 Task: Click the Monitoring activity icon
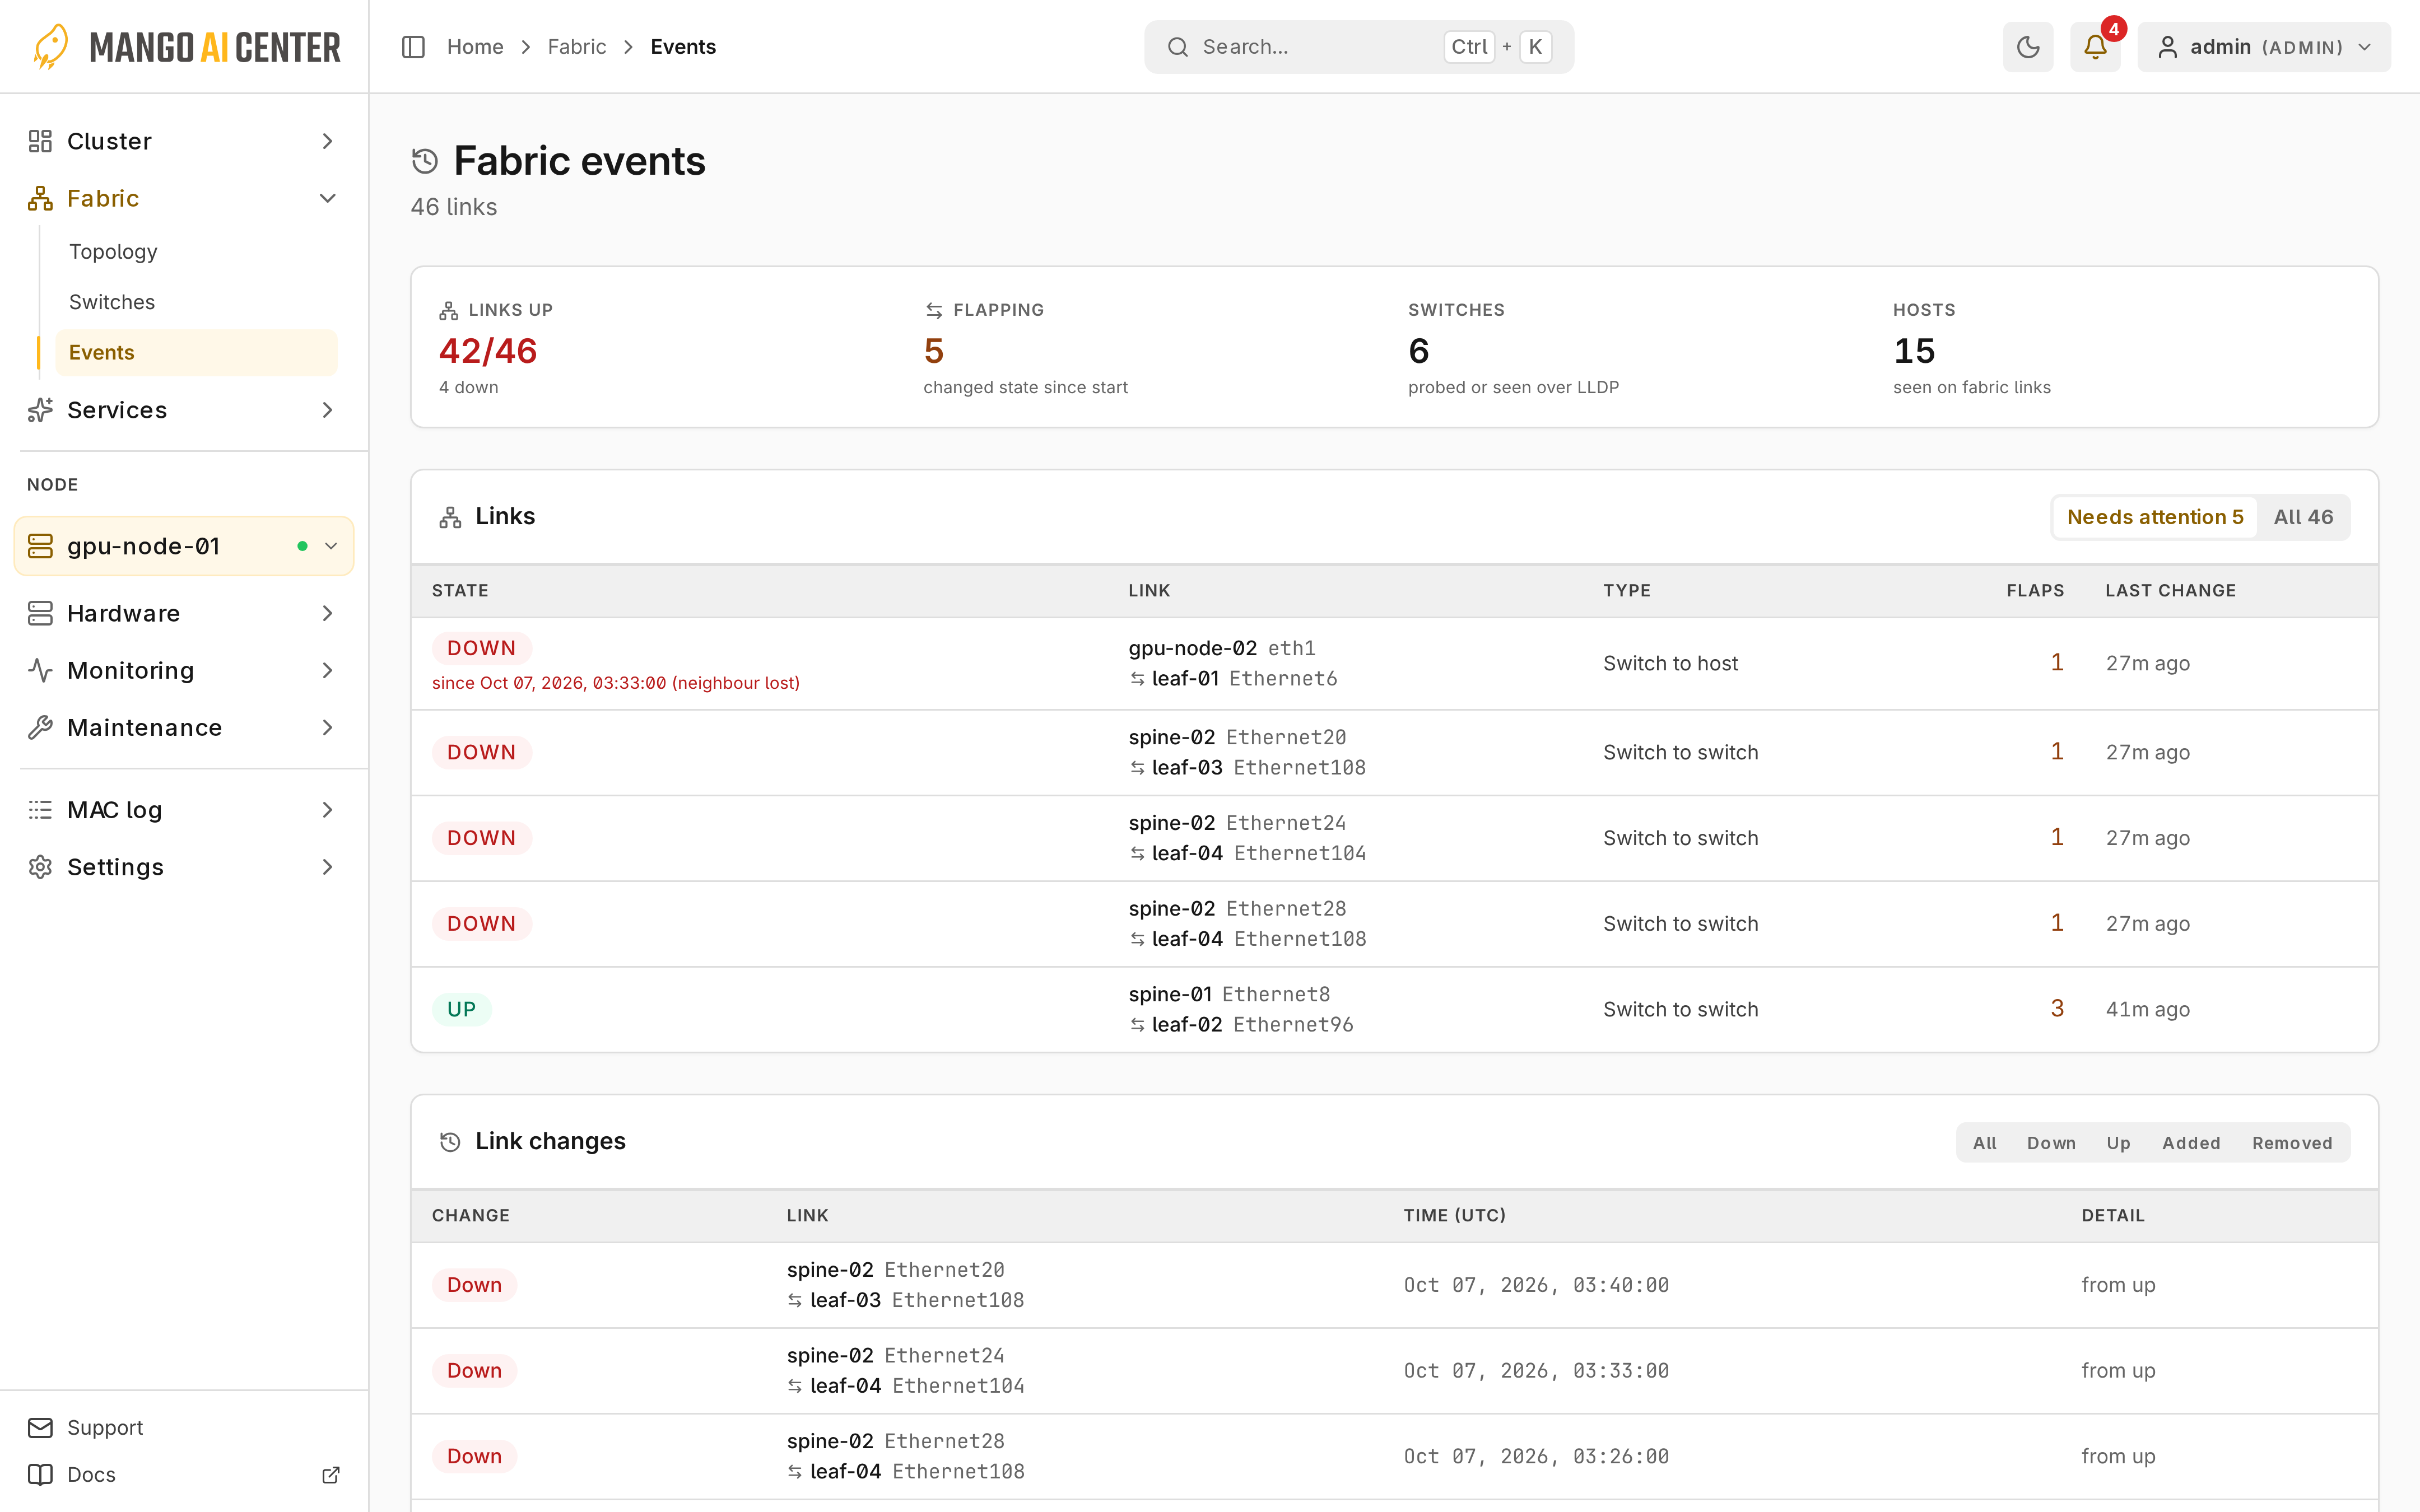[40, 670]
